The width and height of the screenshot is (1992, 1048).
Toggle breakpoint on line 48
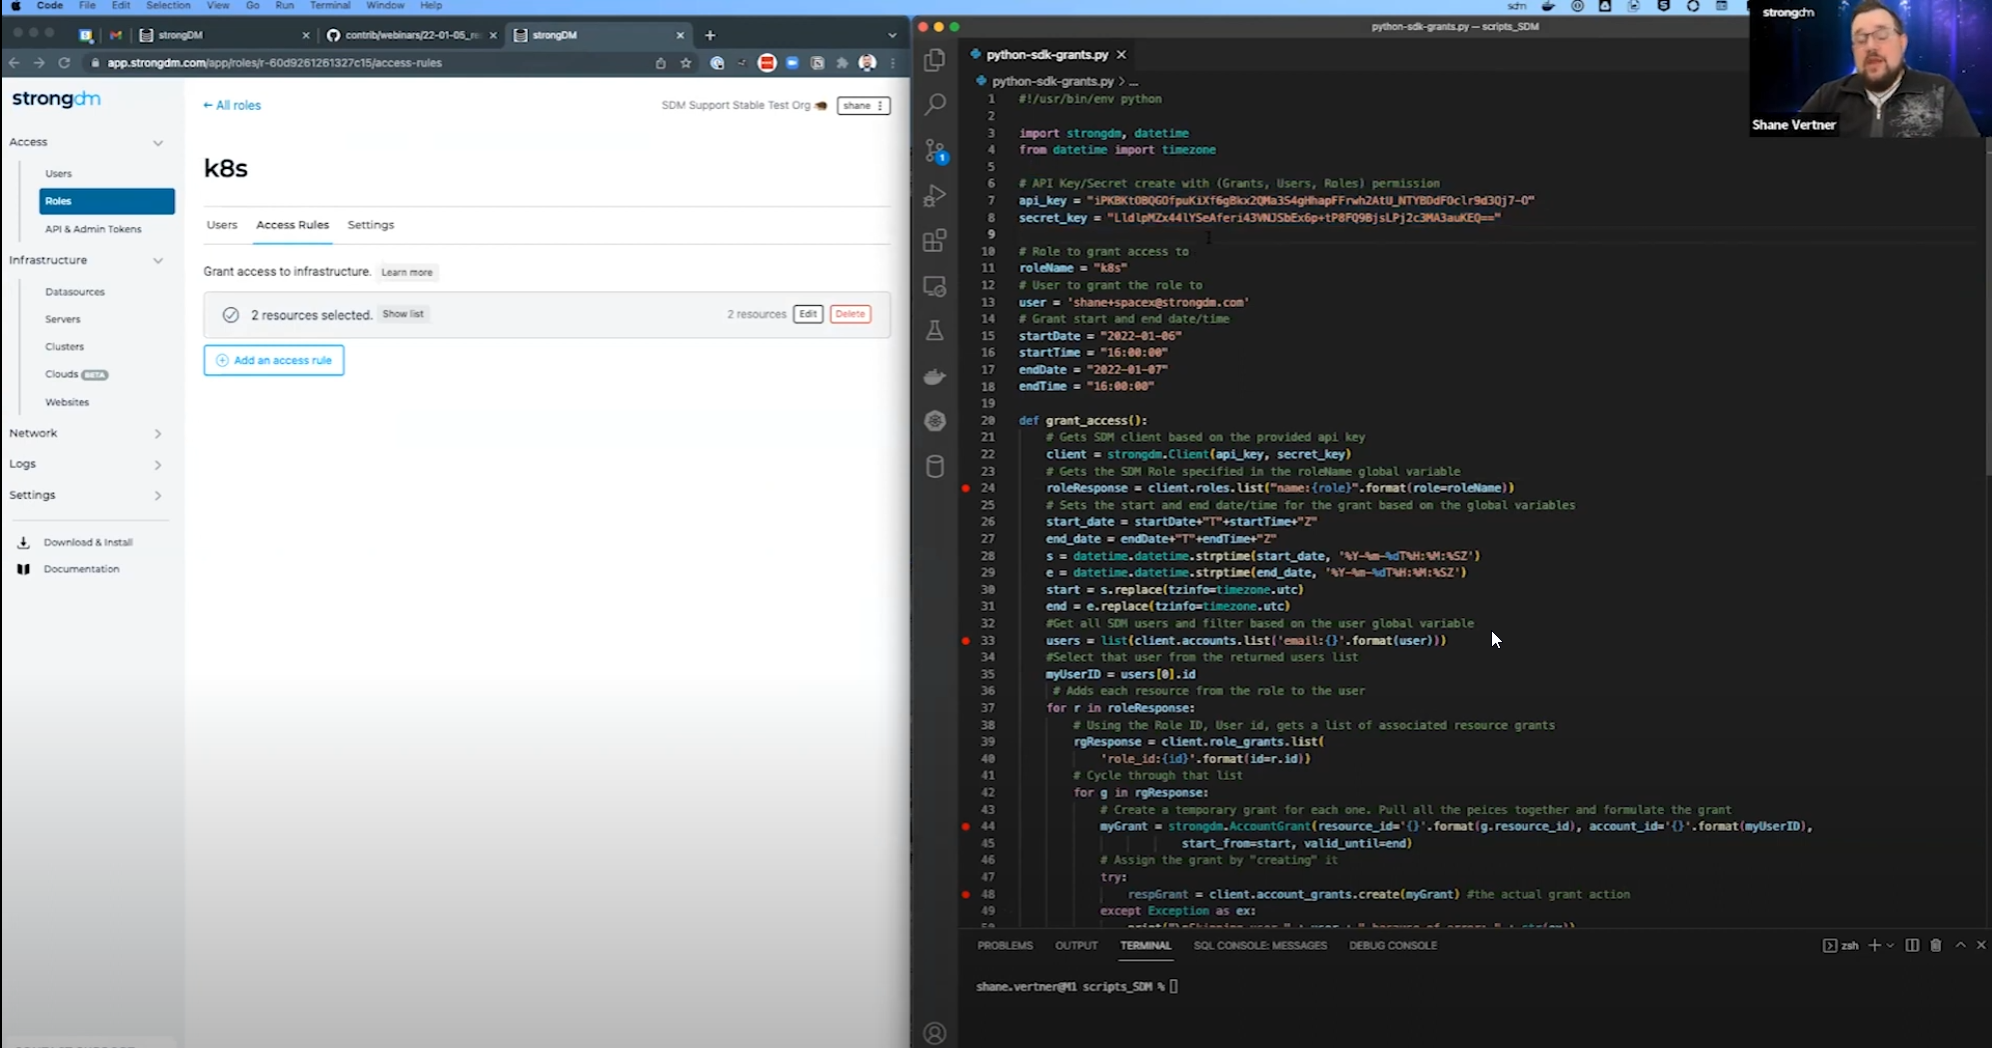point(966,894)
